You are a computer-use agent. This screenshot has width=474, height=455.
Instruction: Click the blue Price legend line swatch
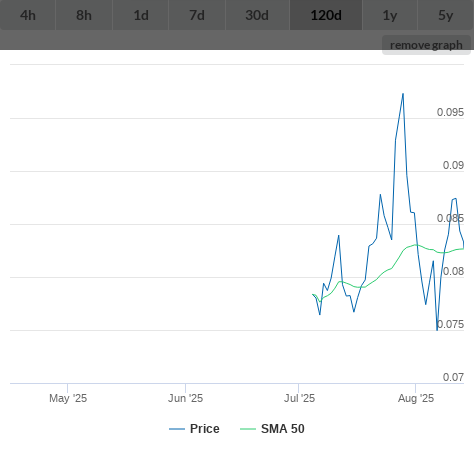[177, 429]
